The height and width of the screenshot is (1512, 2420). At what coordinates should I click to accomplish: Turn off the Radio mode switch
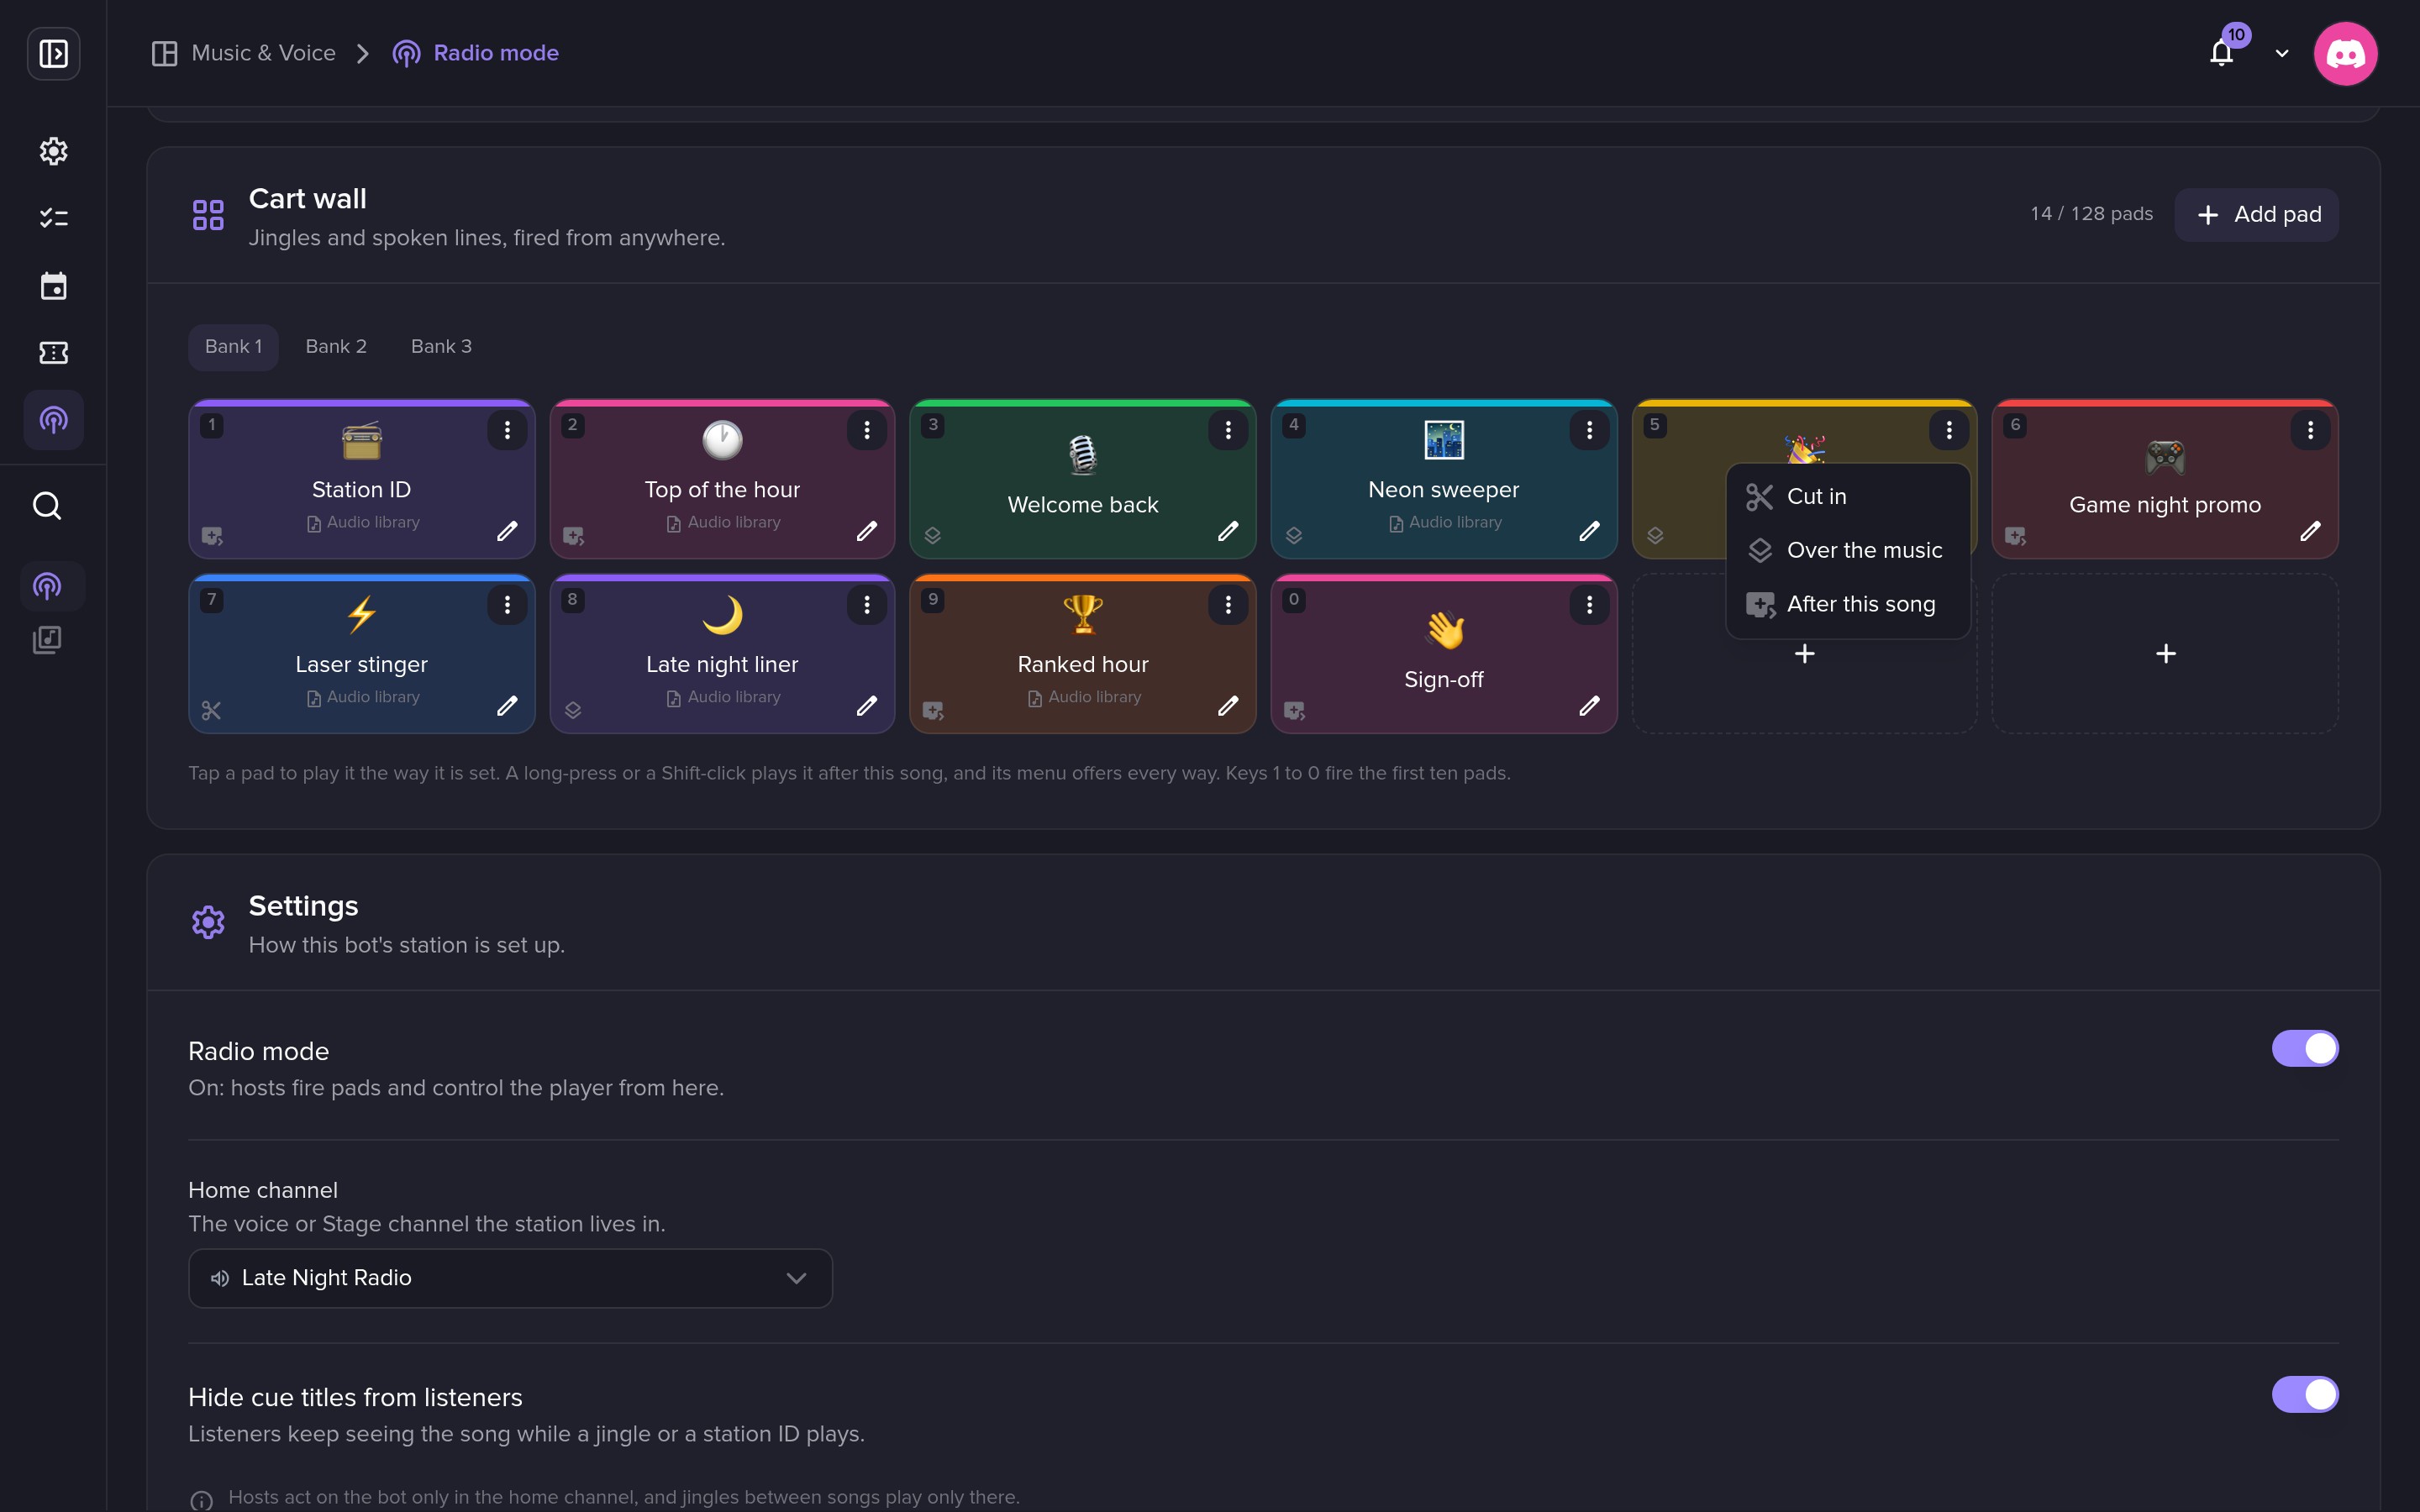pyautogui.click(x=2305, y=1048)
